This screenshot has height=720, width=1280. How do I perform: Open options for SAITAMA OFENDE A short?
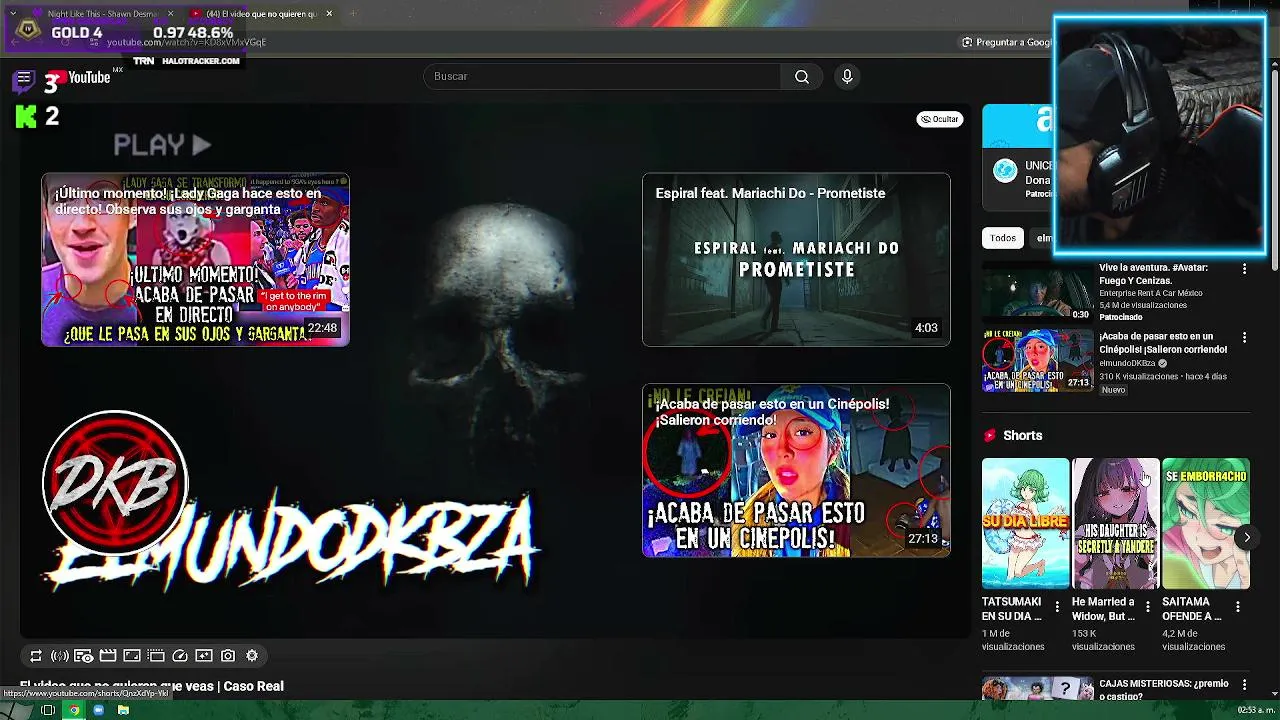point(1237,607)
